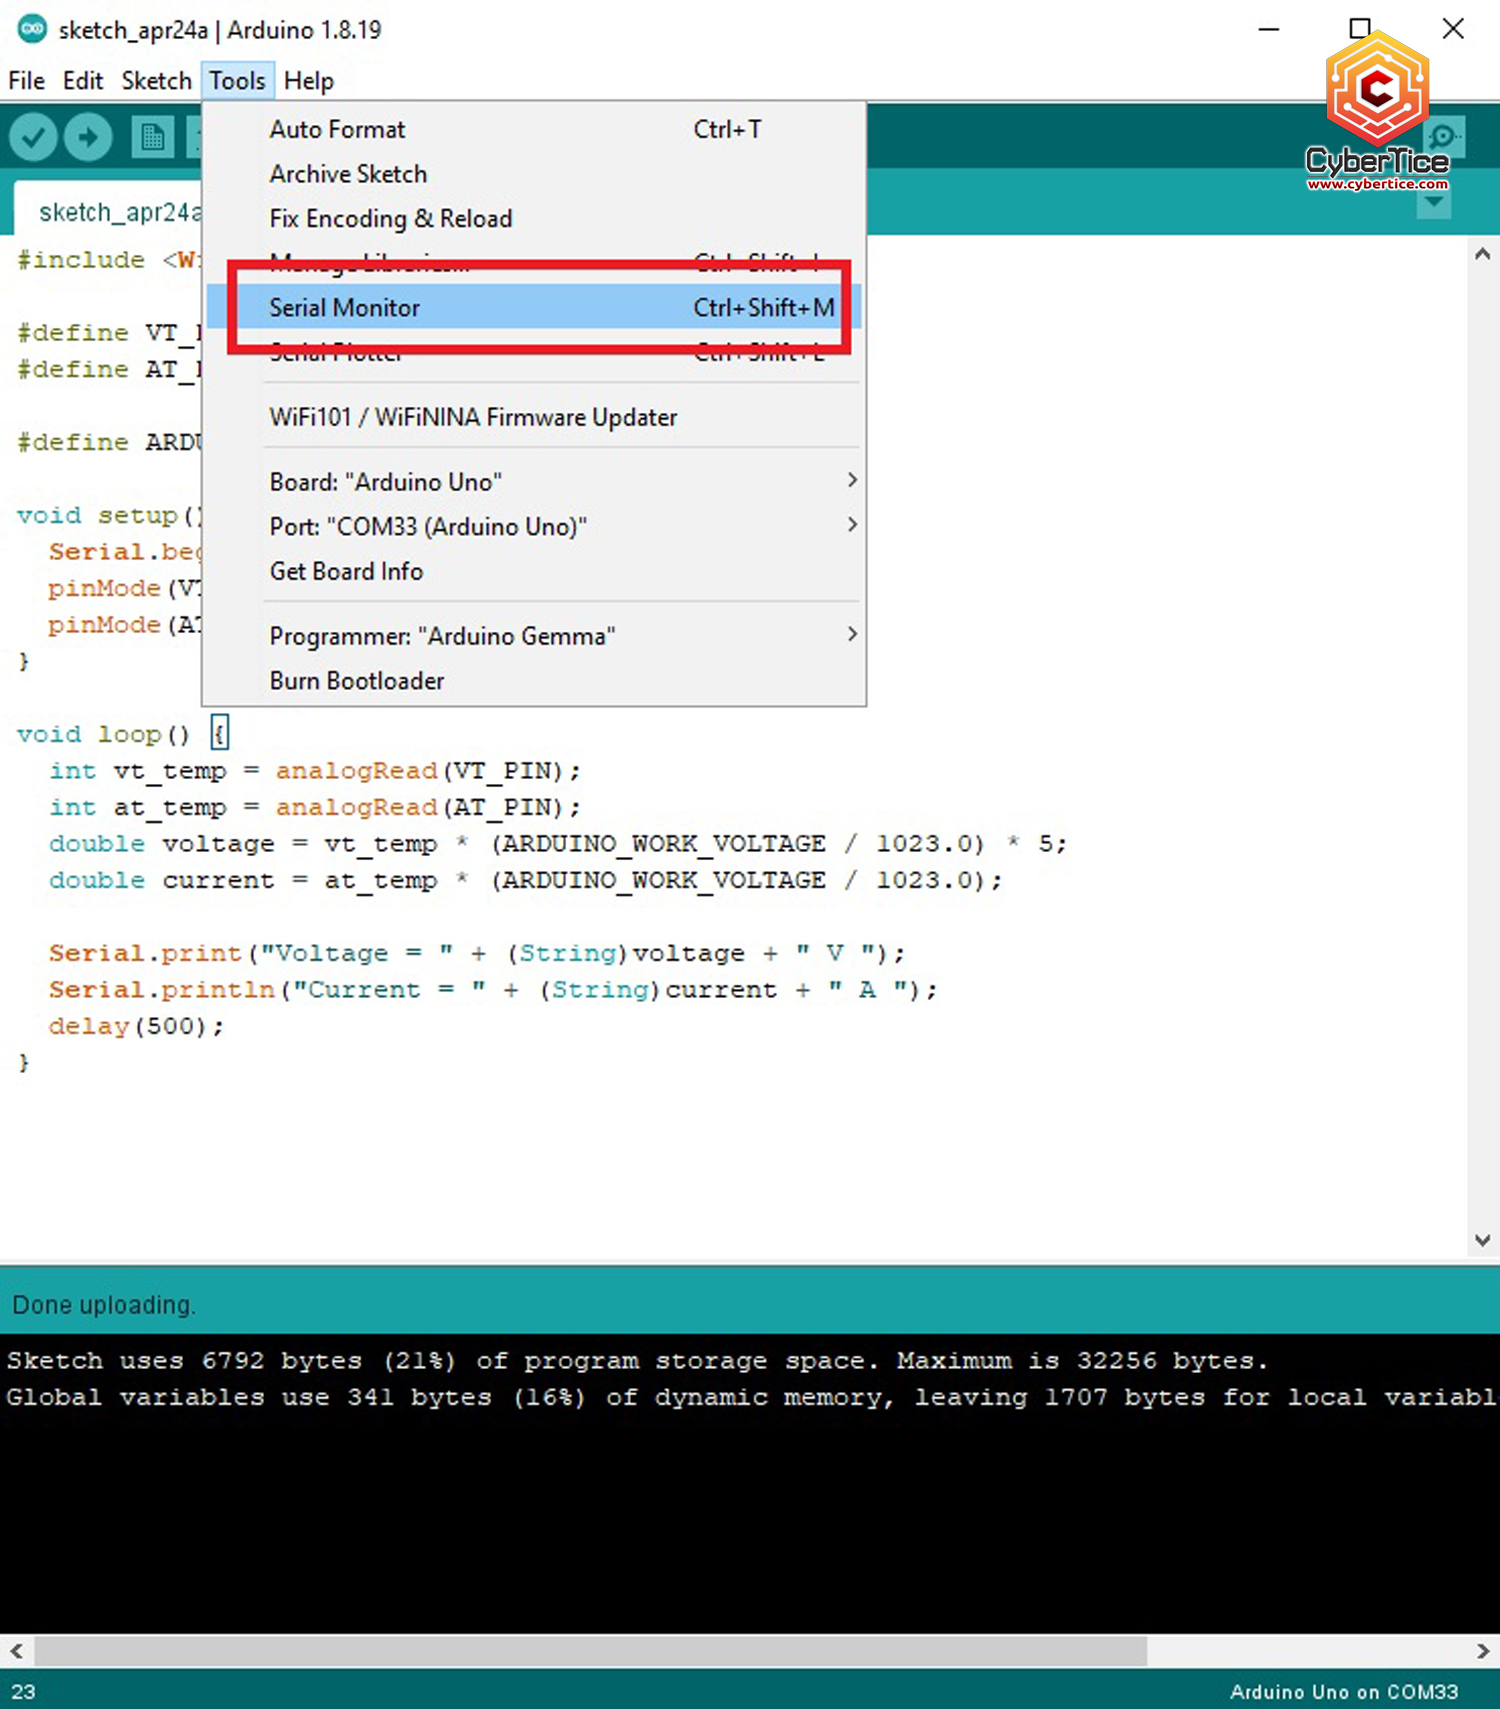Click the Arduino logo in title bar
This screenshot has height=1709, width=1500.
coord(32,29)
